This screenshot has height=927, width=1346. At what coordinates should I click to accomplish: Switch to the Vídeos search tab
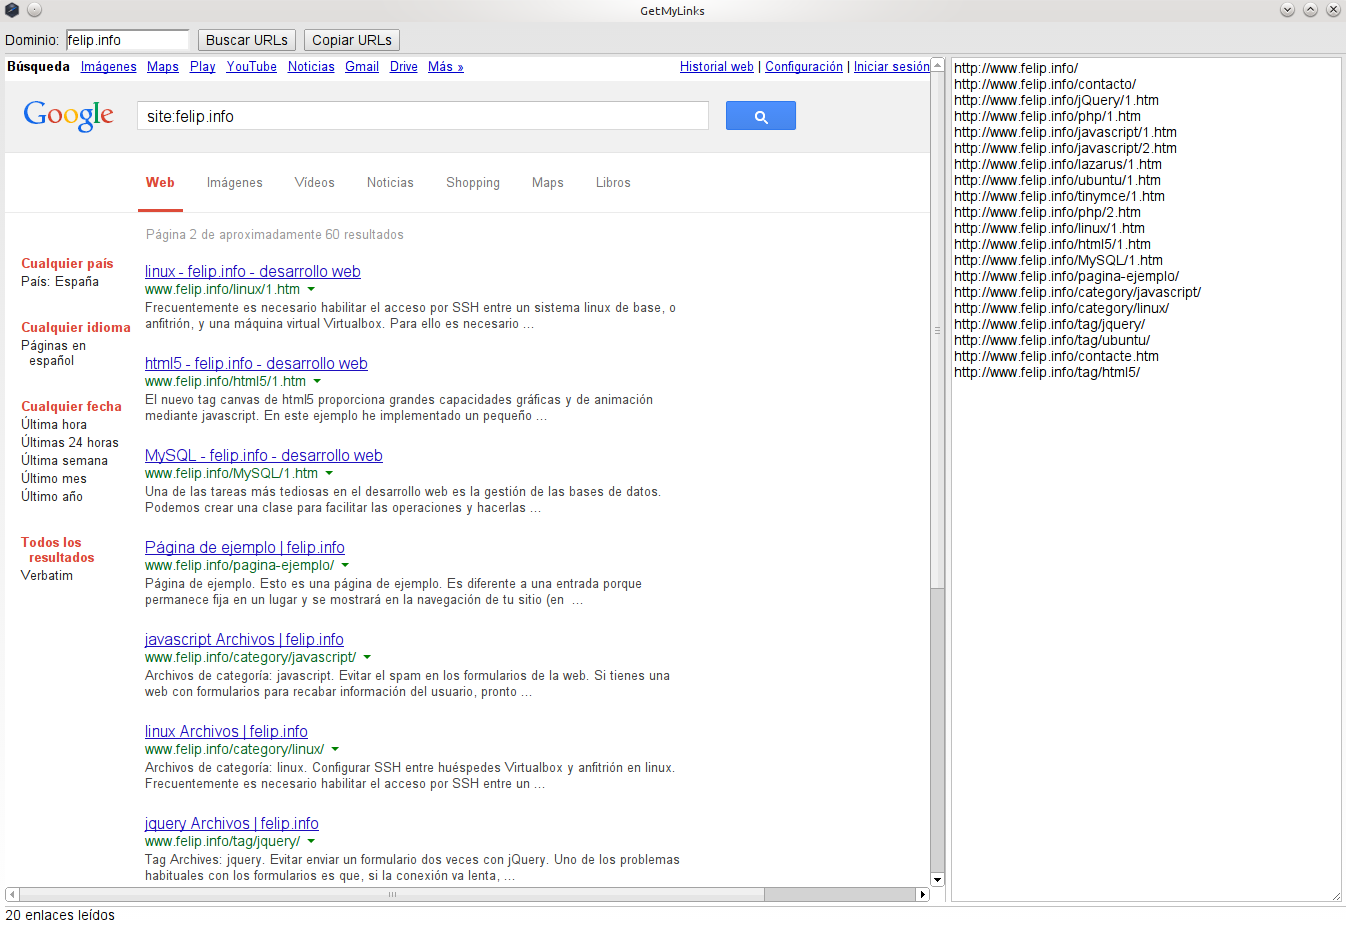coord(315,183)
